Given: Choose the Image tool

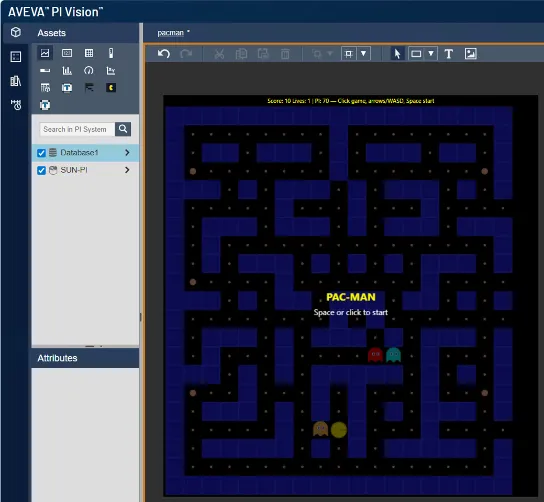Looking at the screenshot, I should pos(470,54).
